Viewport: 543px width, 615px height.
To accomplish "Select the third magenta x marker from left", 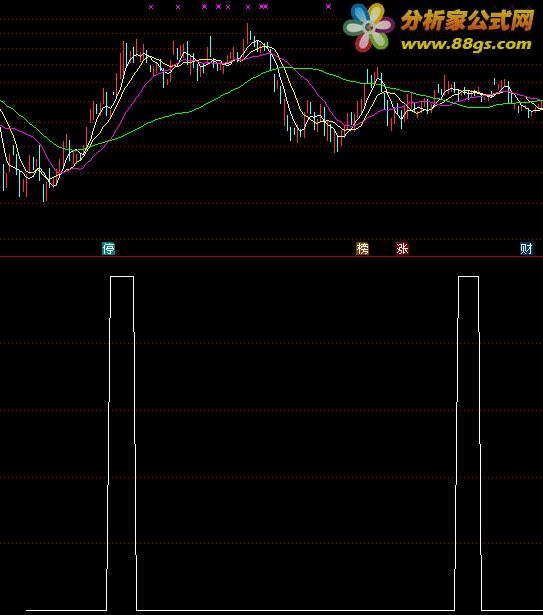I will pyautogui.click(x=204, y=6).
